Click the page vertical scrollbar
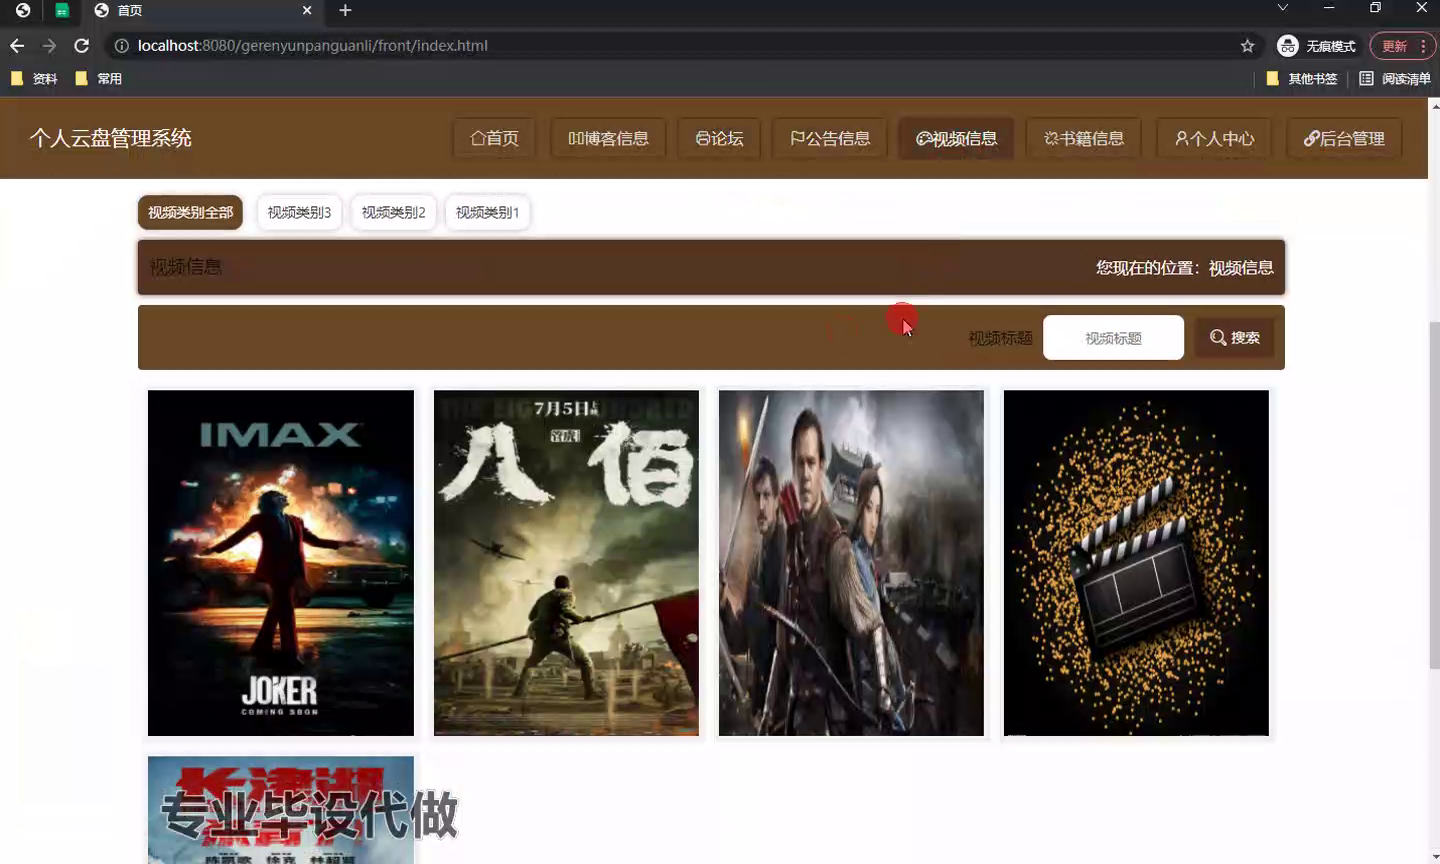The image size is (1440, 864). 1434,495
